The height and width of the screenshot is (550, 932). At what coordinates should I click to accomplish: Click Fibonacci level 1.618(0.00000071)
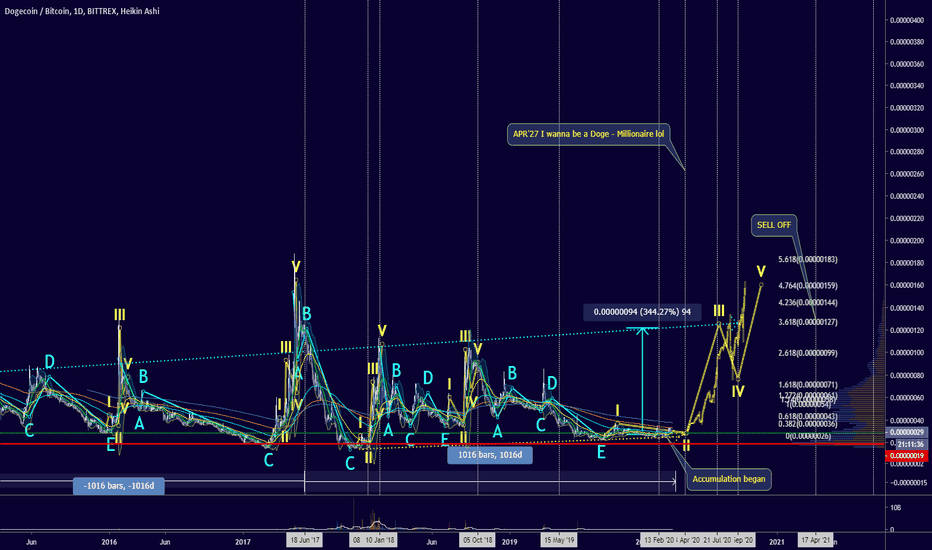pyautogui.click(x=808, y=385)
